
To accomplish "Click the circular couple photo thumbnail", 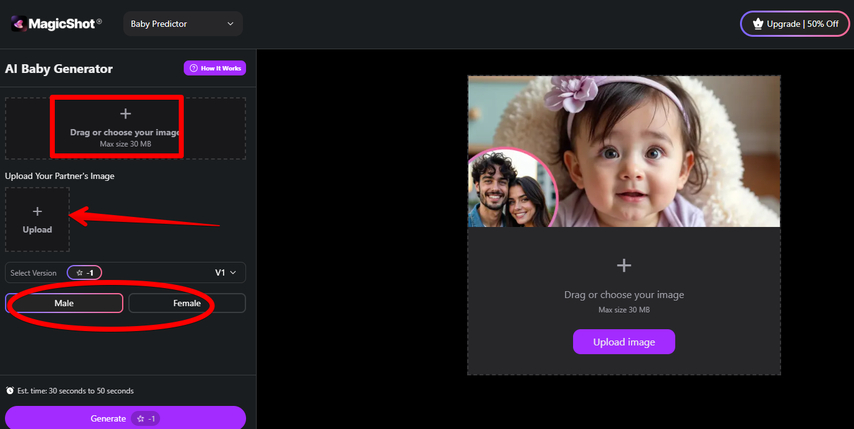I will point(511,188).
